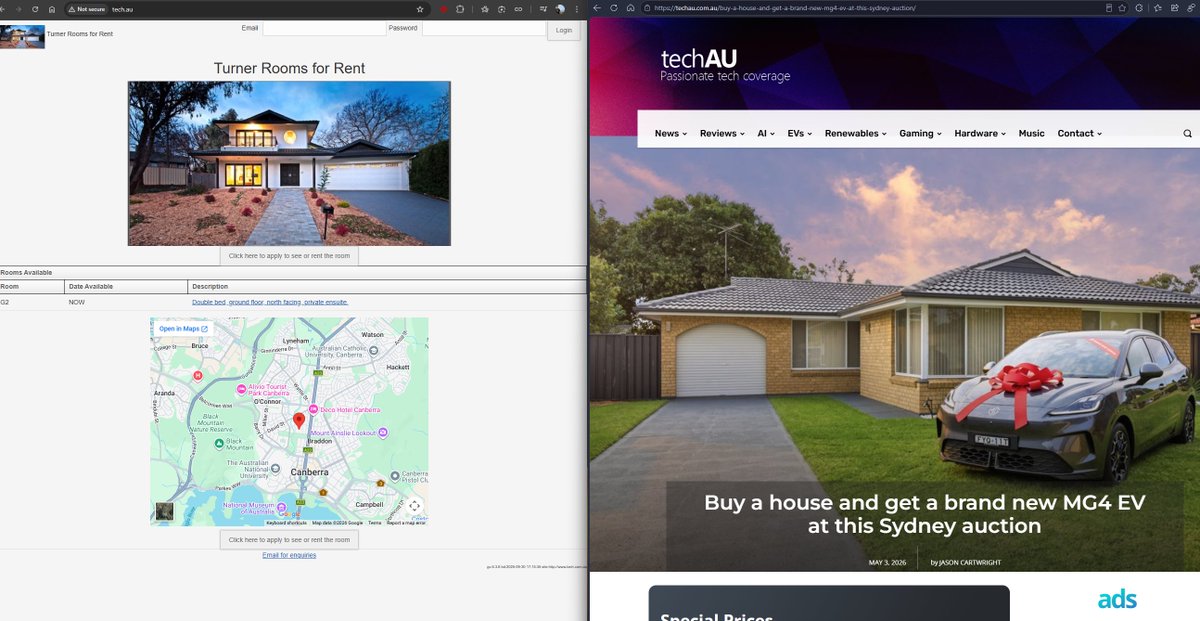Open the Hardware dropdown
The height and width of the screenshot is (621, 1200).
click(980, 133)
